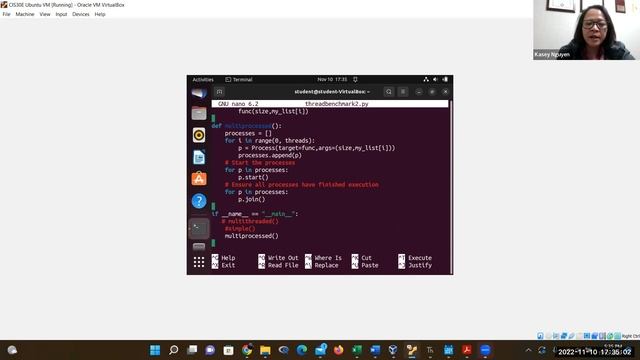Image resolution: width=640 pixels, height=360 pixels.
Task: Open Zoom from the taskbar
Action: pyautogui.click(x=485, y=350)
